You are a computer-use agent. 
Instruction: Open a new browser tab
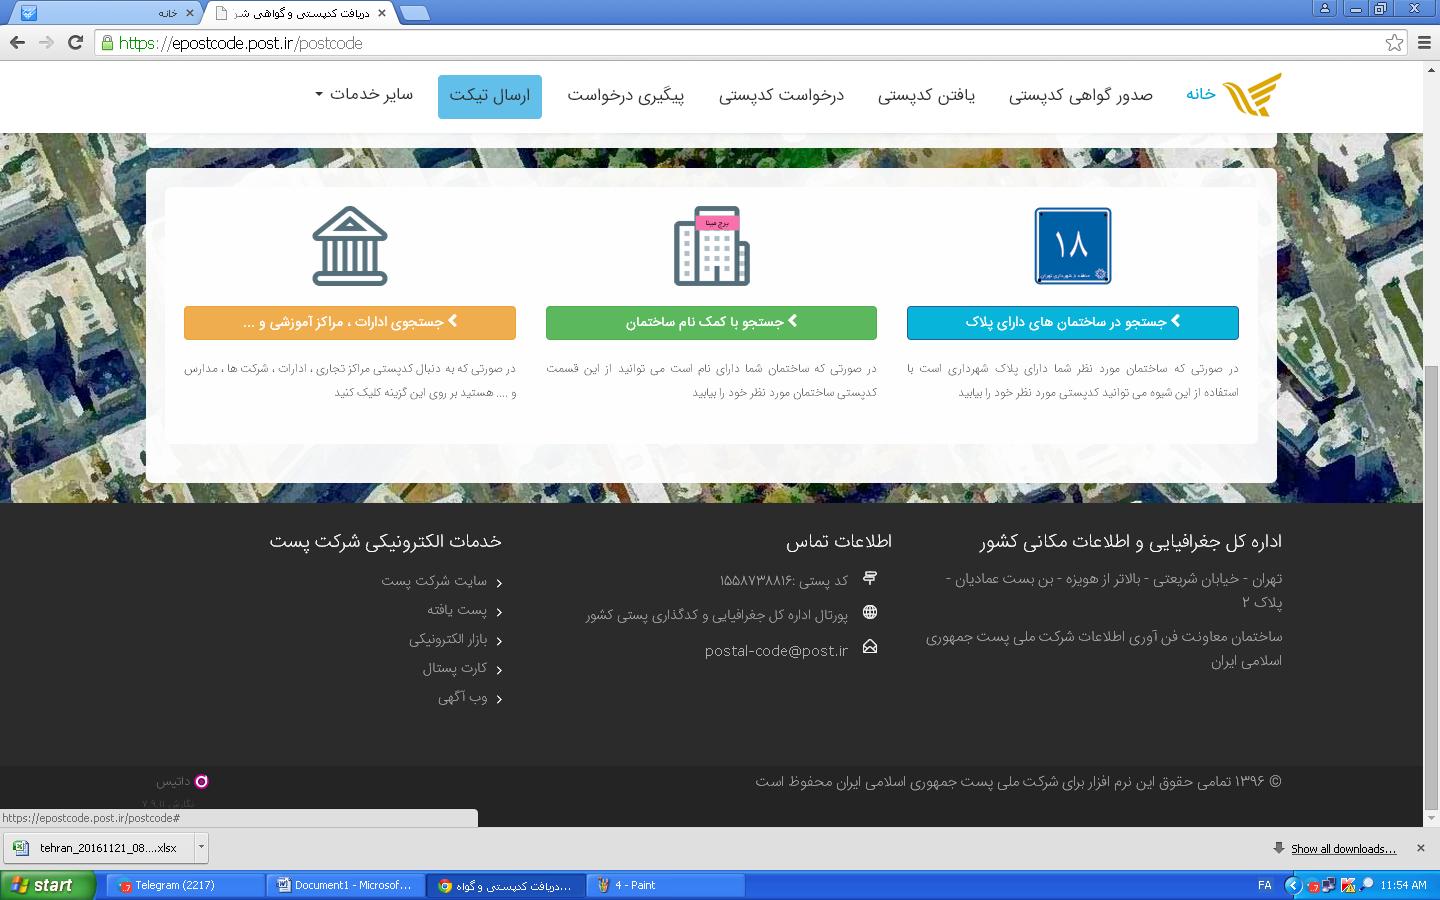point(415,13)
